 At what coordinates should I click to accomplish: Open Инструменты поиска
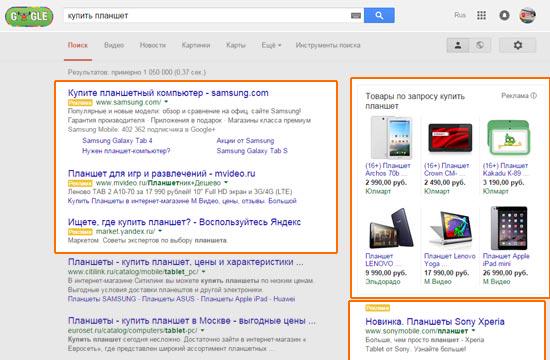coord(328,45)
